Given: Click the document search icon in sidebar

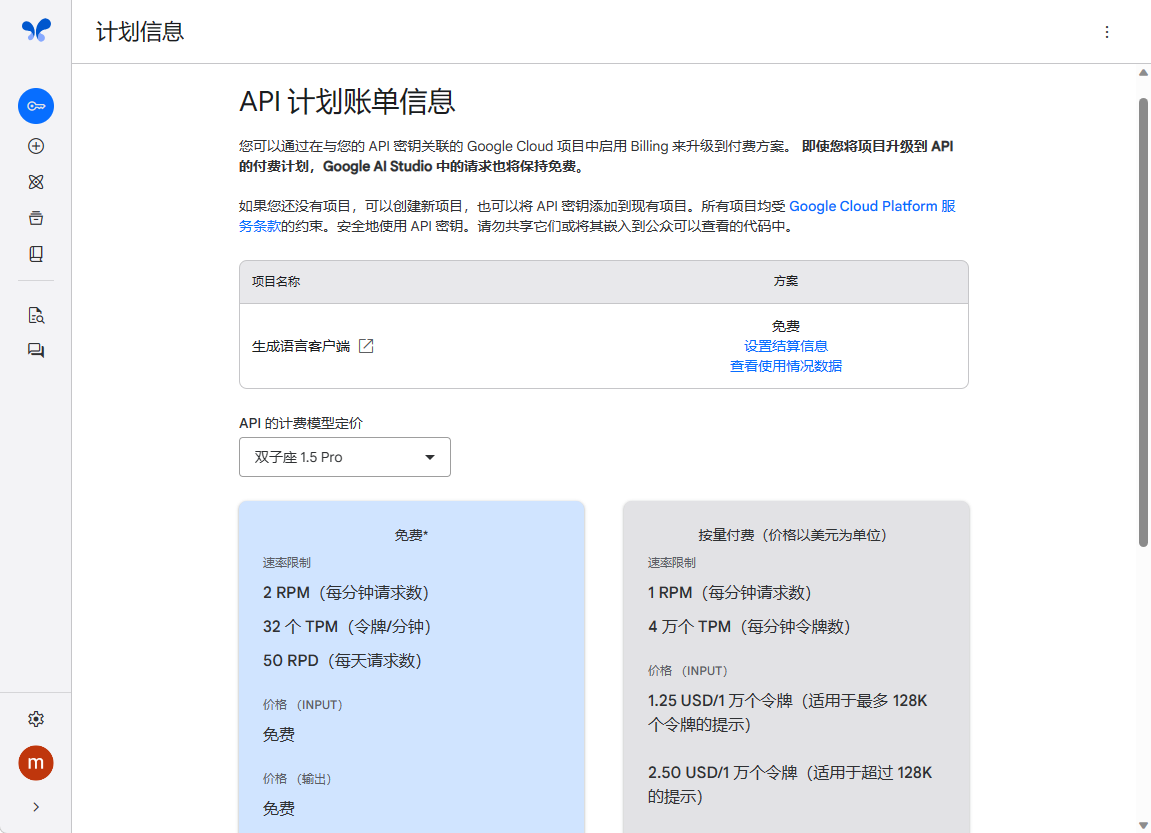Looking at the screenshot, I should tap(36, 316).
